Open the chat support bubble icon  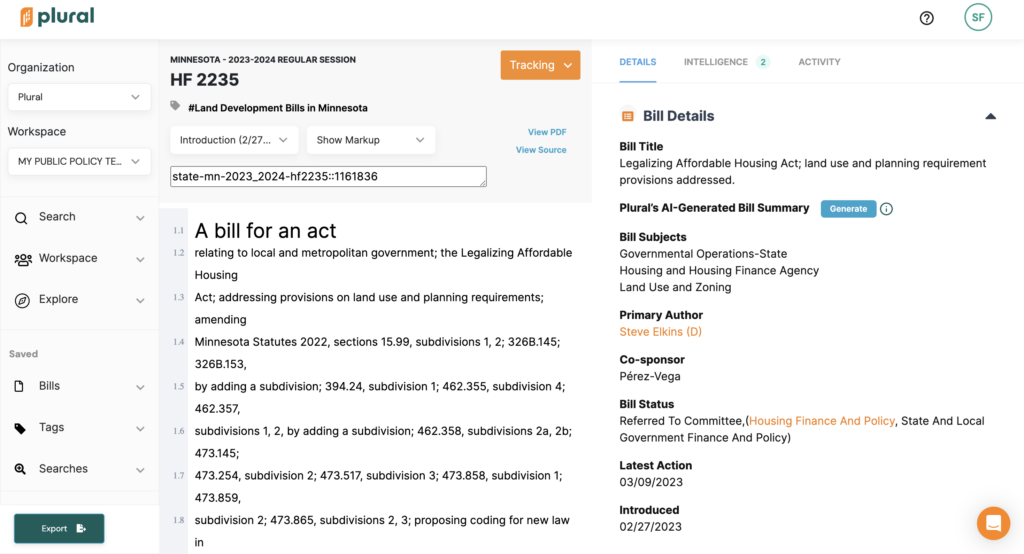point(993,523)
